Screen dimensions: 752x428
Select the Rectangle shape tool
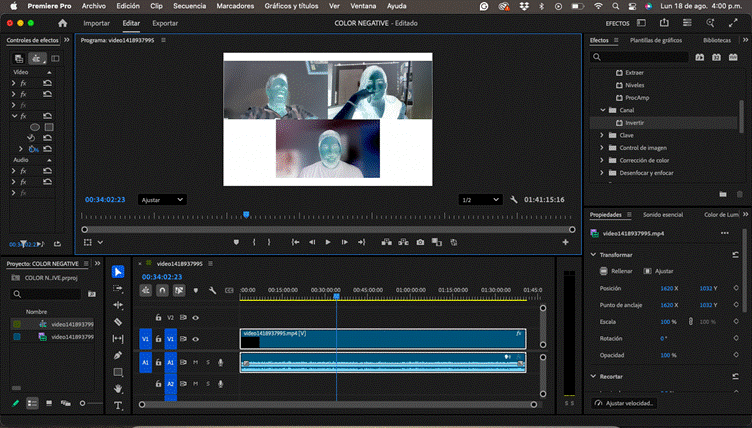(118, 372)
